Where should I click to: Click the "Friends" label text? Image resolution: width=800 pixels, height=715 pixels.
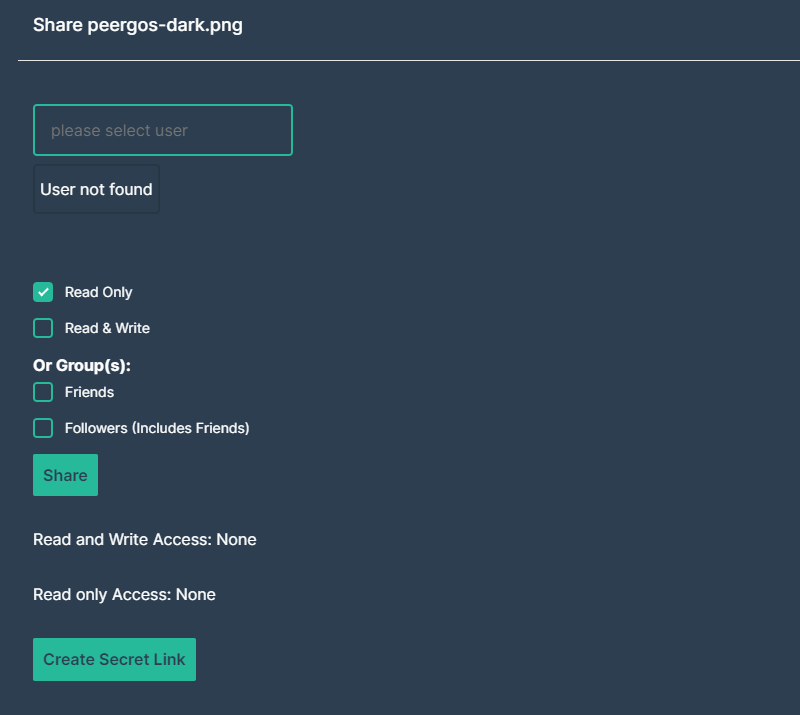click(x=89, y=392)
